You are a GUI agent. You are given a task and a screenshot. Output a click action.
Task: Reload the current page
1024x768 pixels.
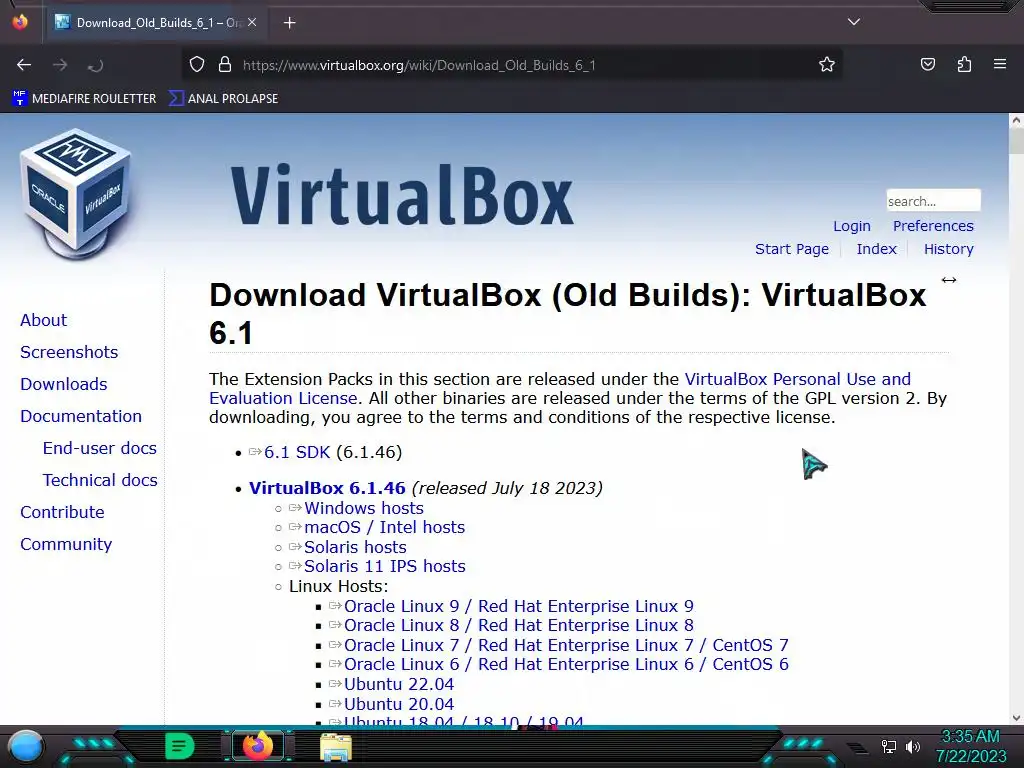click(x=95, y=65)
